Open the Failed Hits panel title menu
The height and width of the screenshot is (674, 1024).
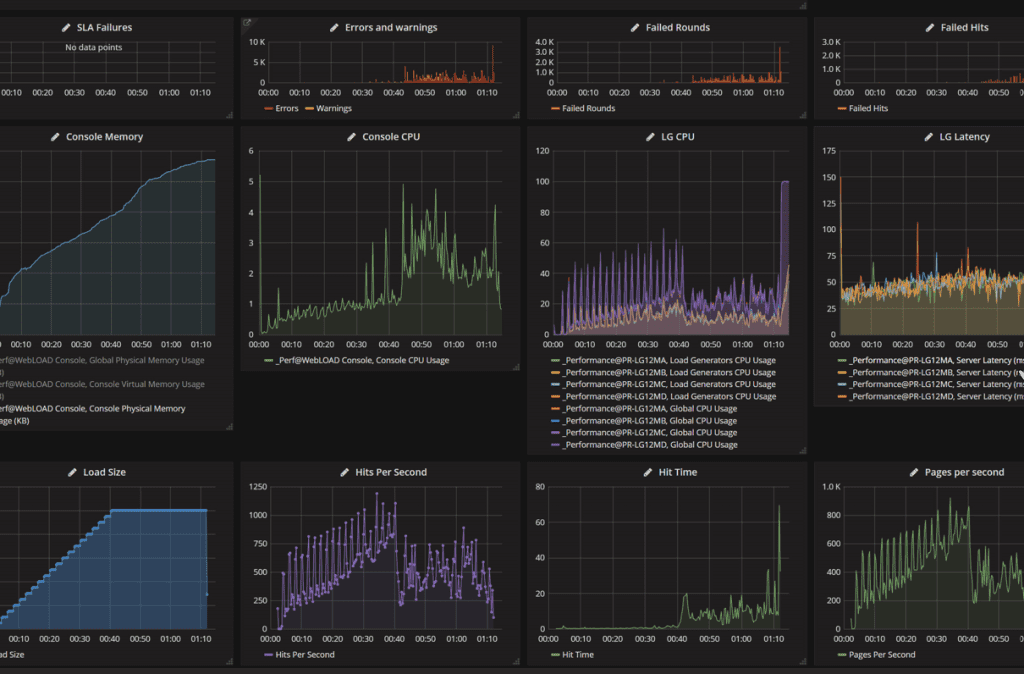point(964,28)
